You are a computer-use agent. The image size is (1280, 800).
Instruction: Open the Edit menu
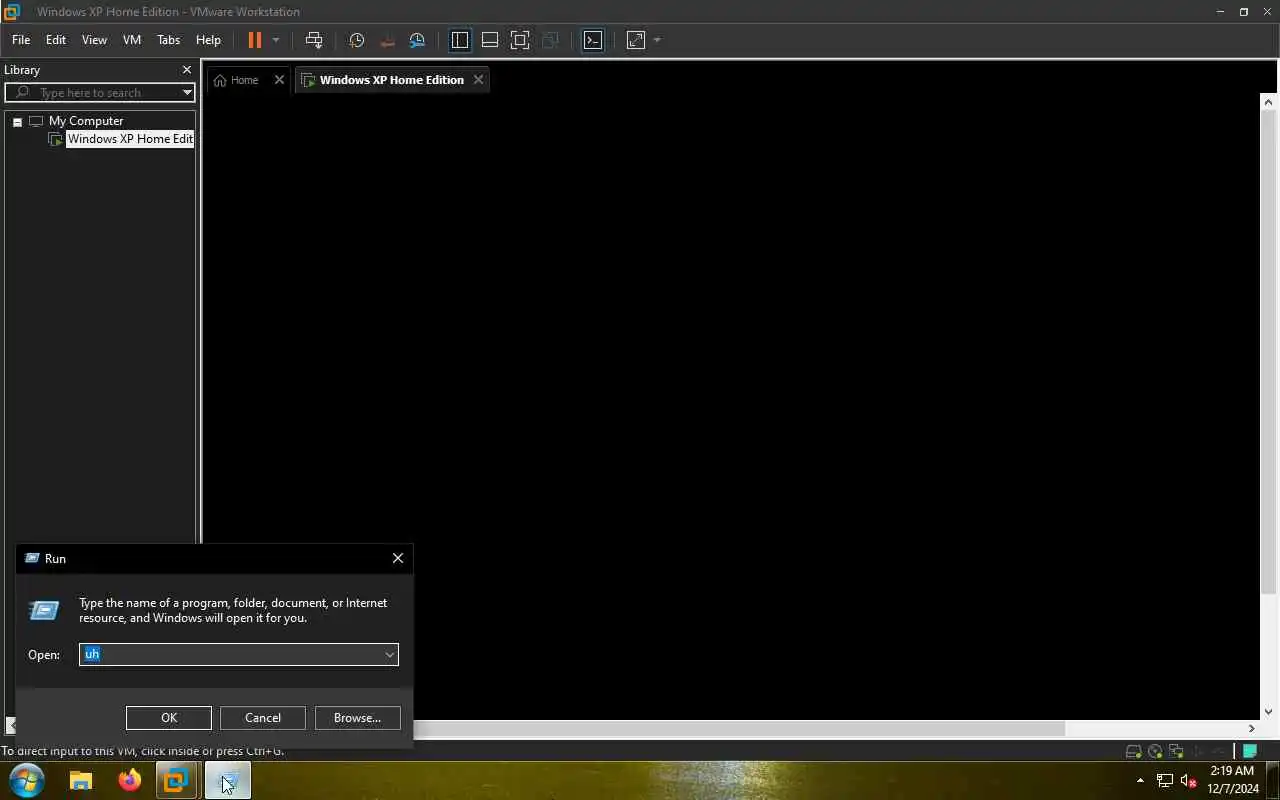pyautogui.click(x=56, y=40)
